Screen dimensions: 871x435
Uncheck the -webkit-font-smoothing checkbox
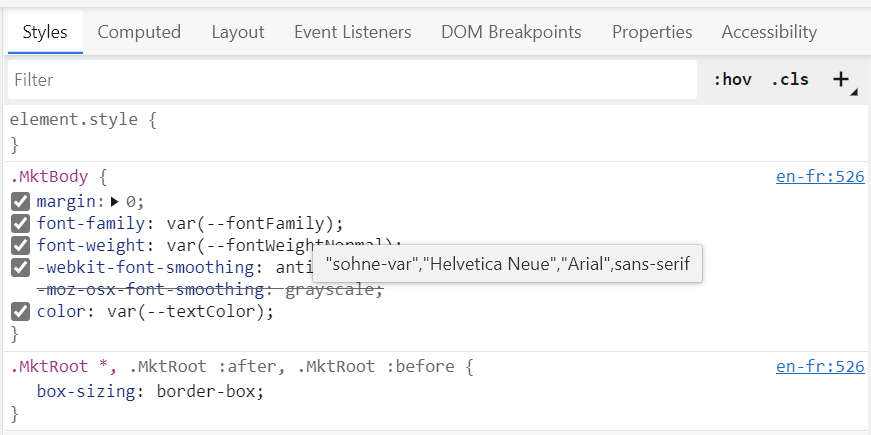point(20,267)
